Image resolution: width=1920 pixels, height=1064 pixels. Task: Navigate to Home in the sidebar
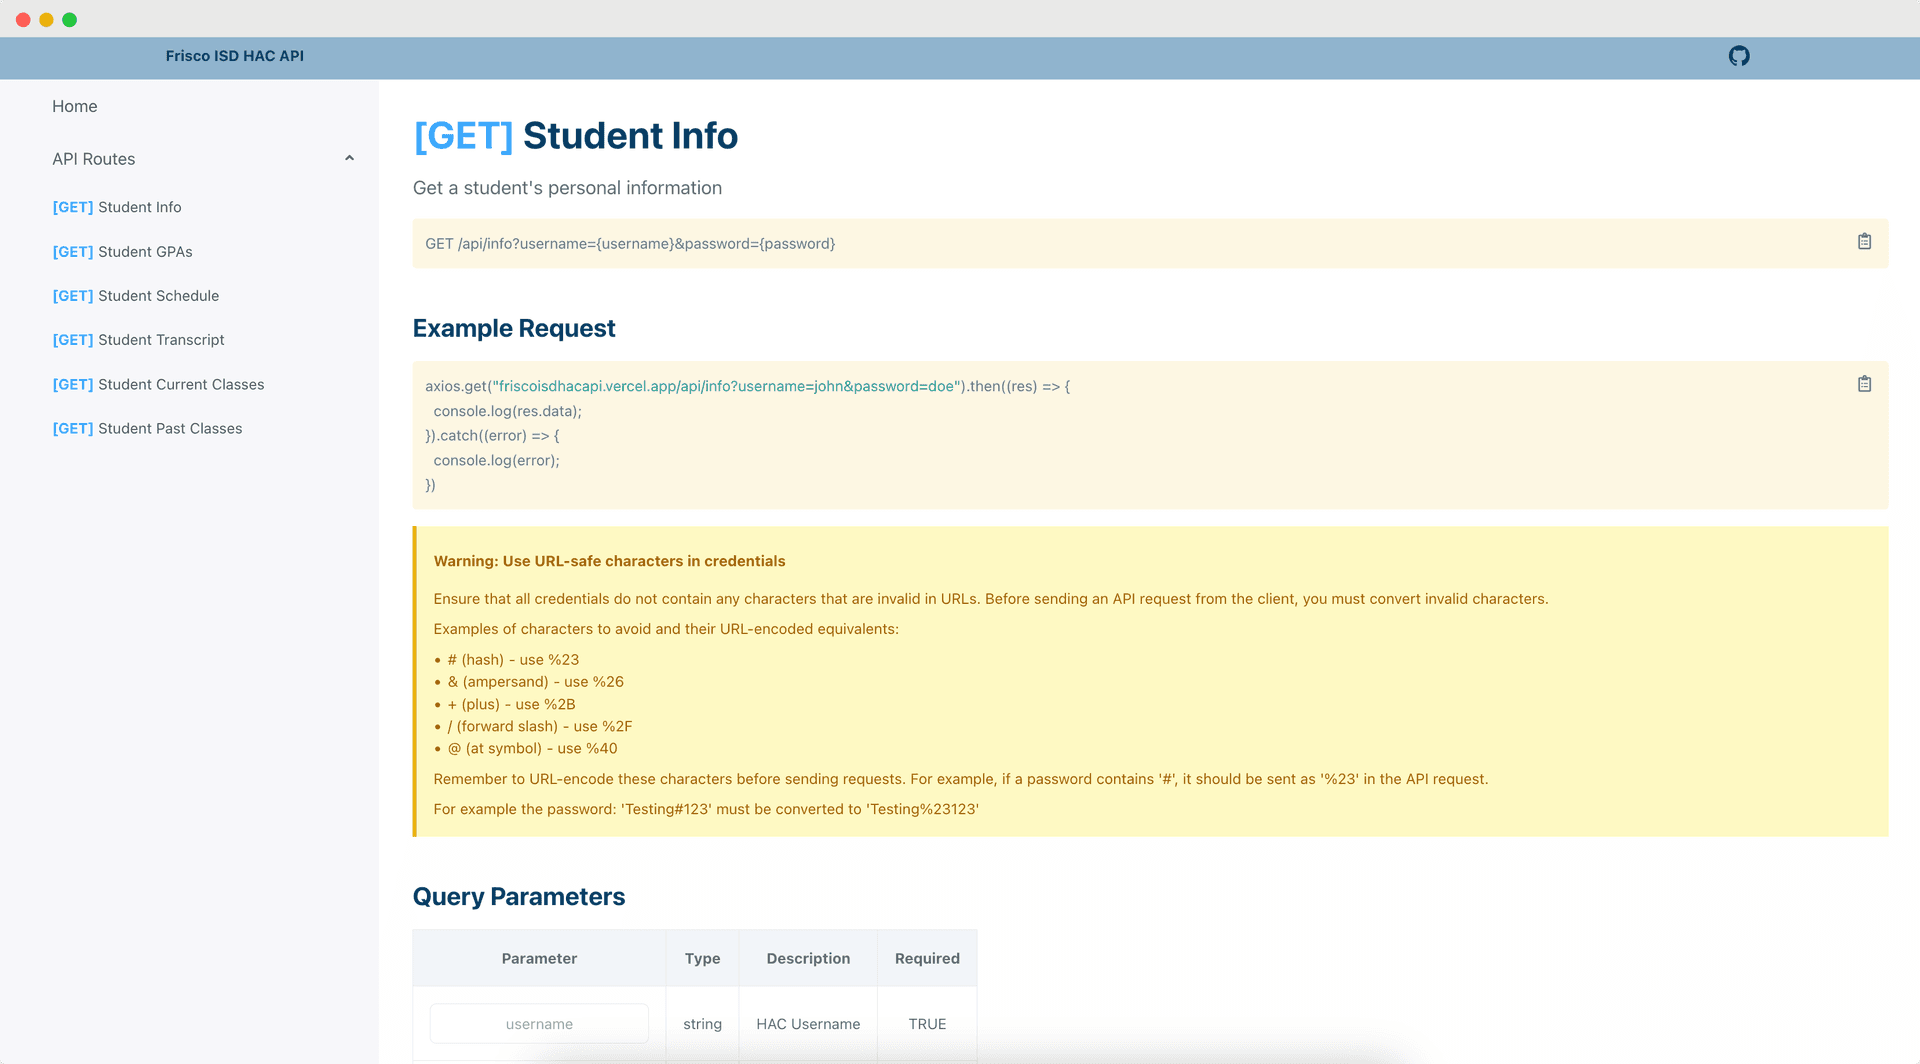pos(74,106)
